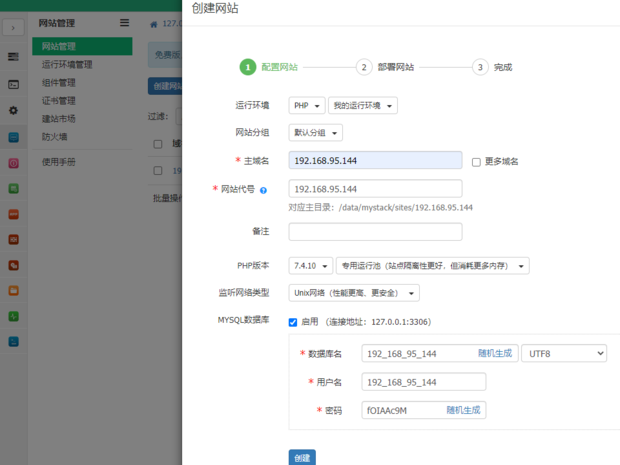This screenshot has height=465, width=620.
Task: Open the 我的运行环境 dropdown
Action: [363, 106]
